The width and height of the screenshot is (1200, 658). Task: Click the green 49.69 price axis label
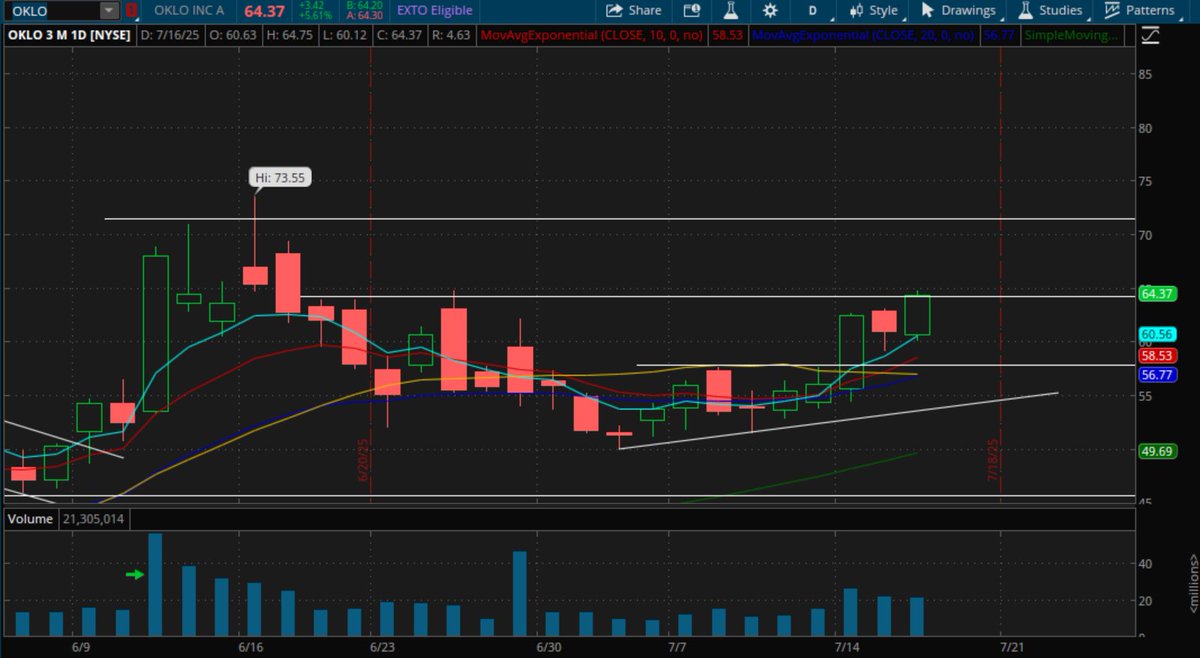pyautogui.click(x=1156, y=450)
